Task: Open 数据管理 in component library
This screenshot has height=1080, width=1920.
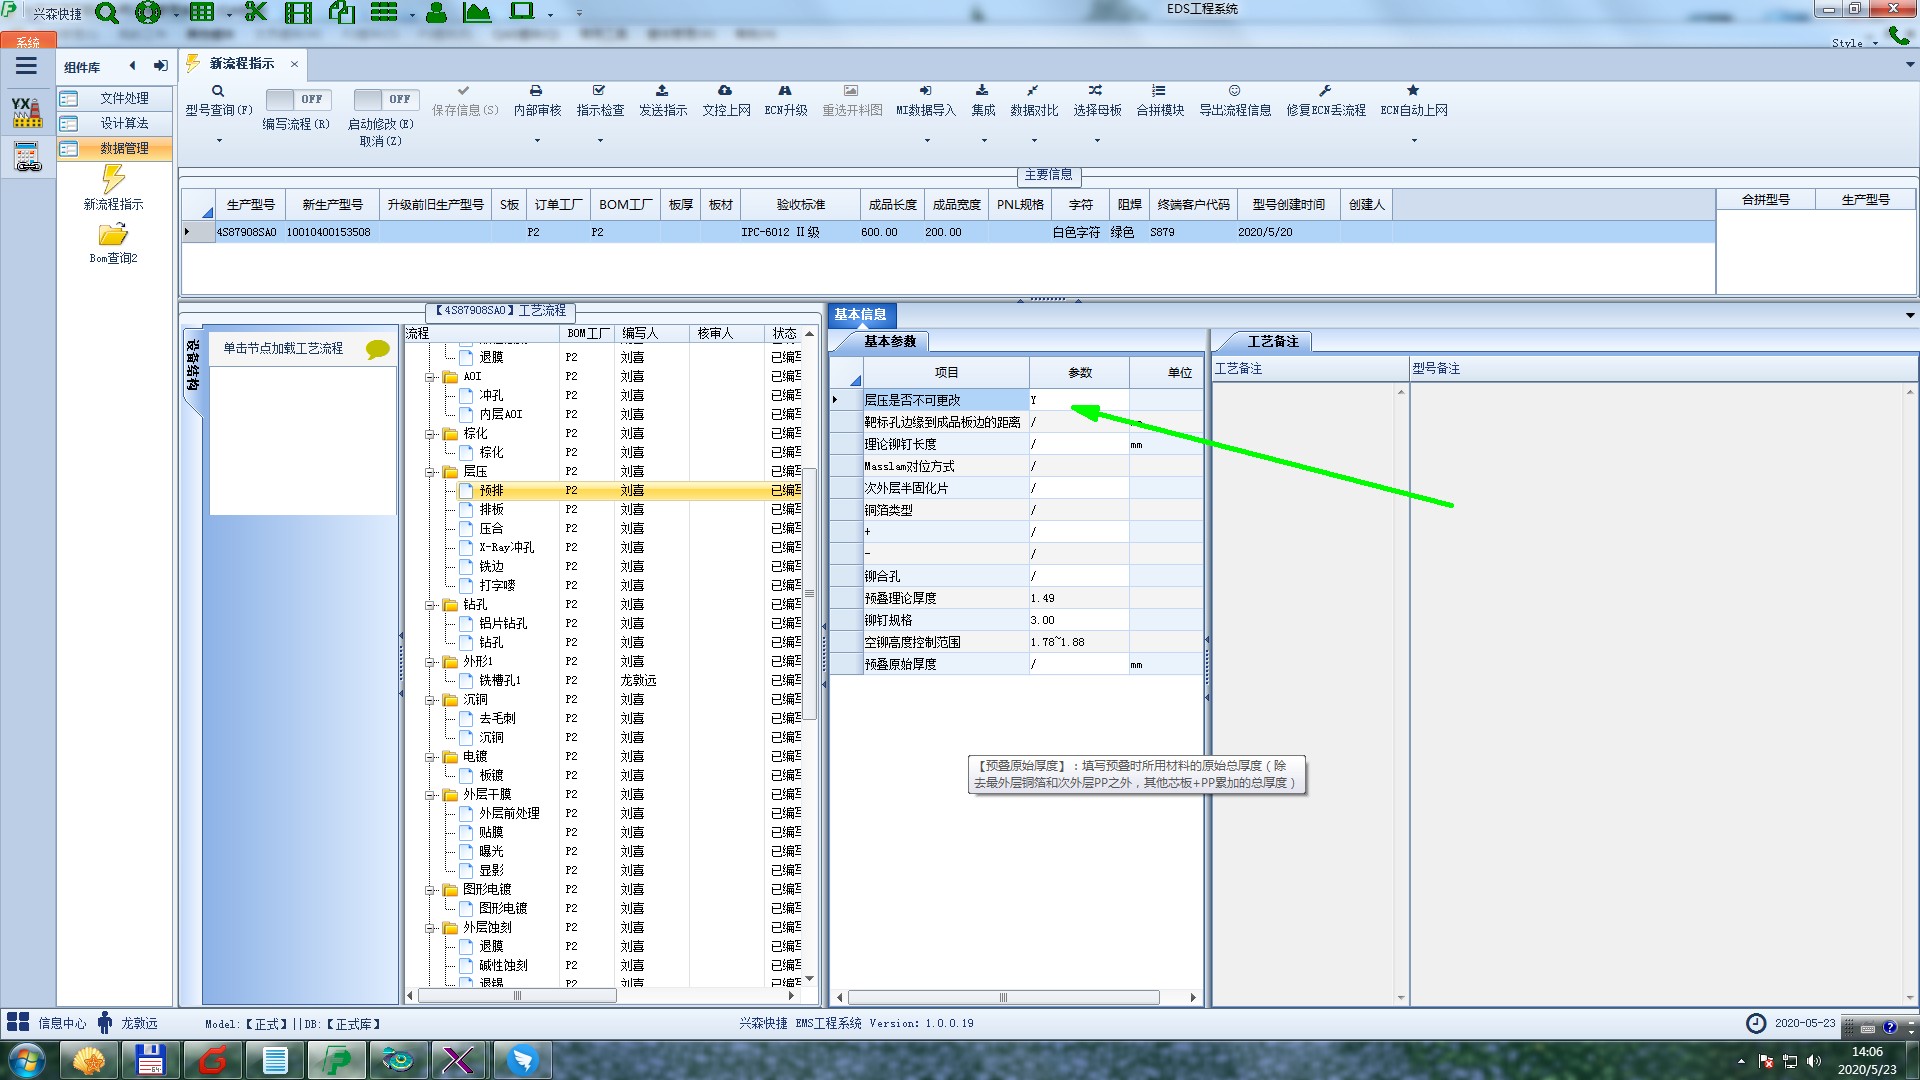Action: (x=114, y=148)
